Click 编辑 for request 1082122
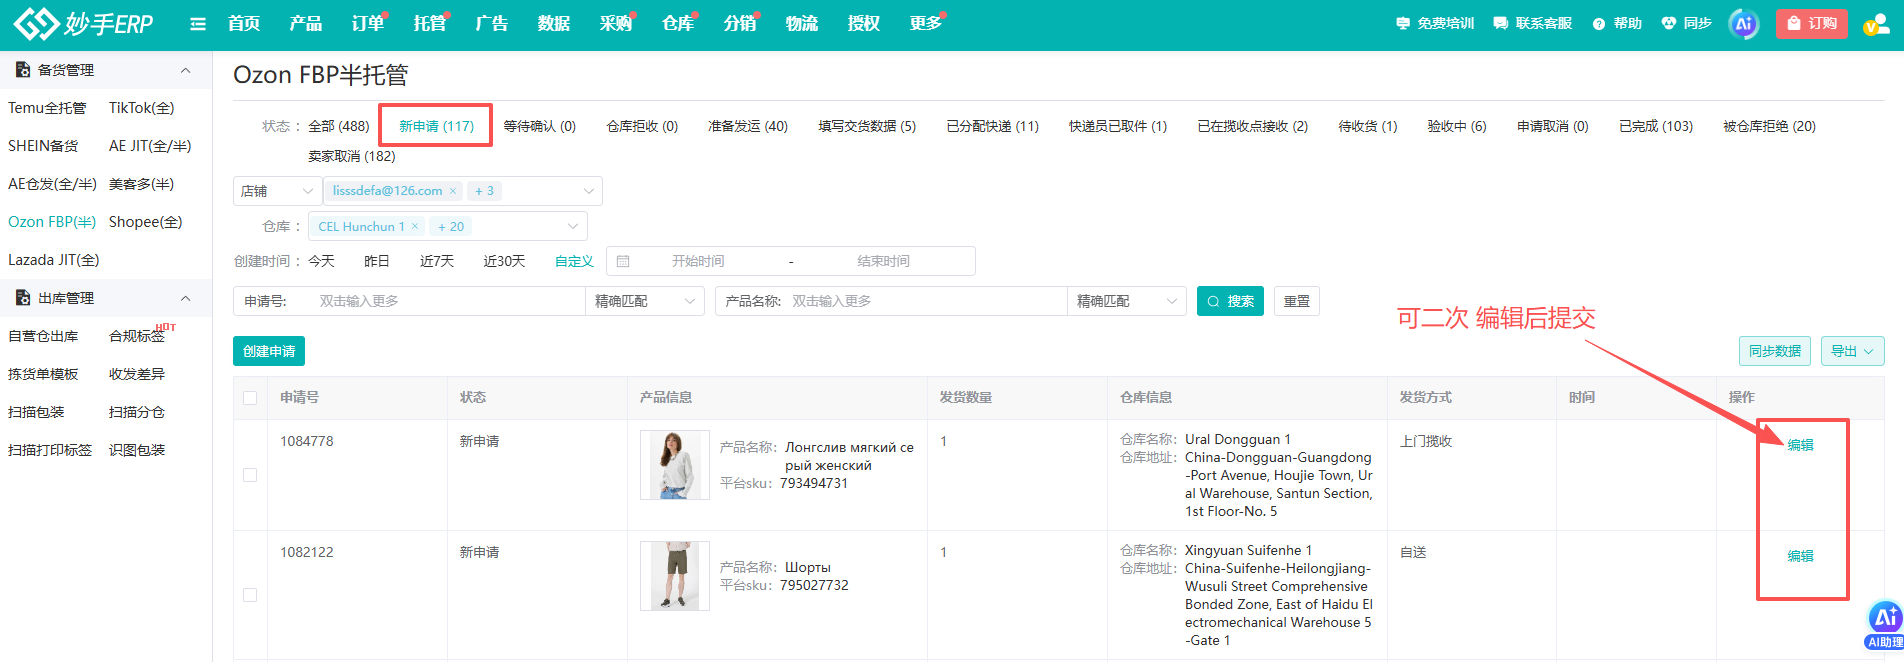Viewport: 1904px width, 662px height. coord(1801,556)
